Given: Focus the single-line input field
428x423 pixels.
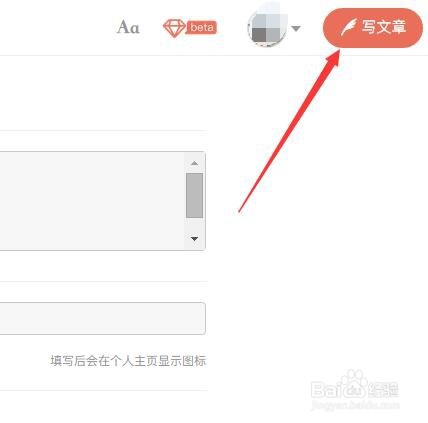Looking at the screenshot, I should click(x=103, y=318).
